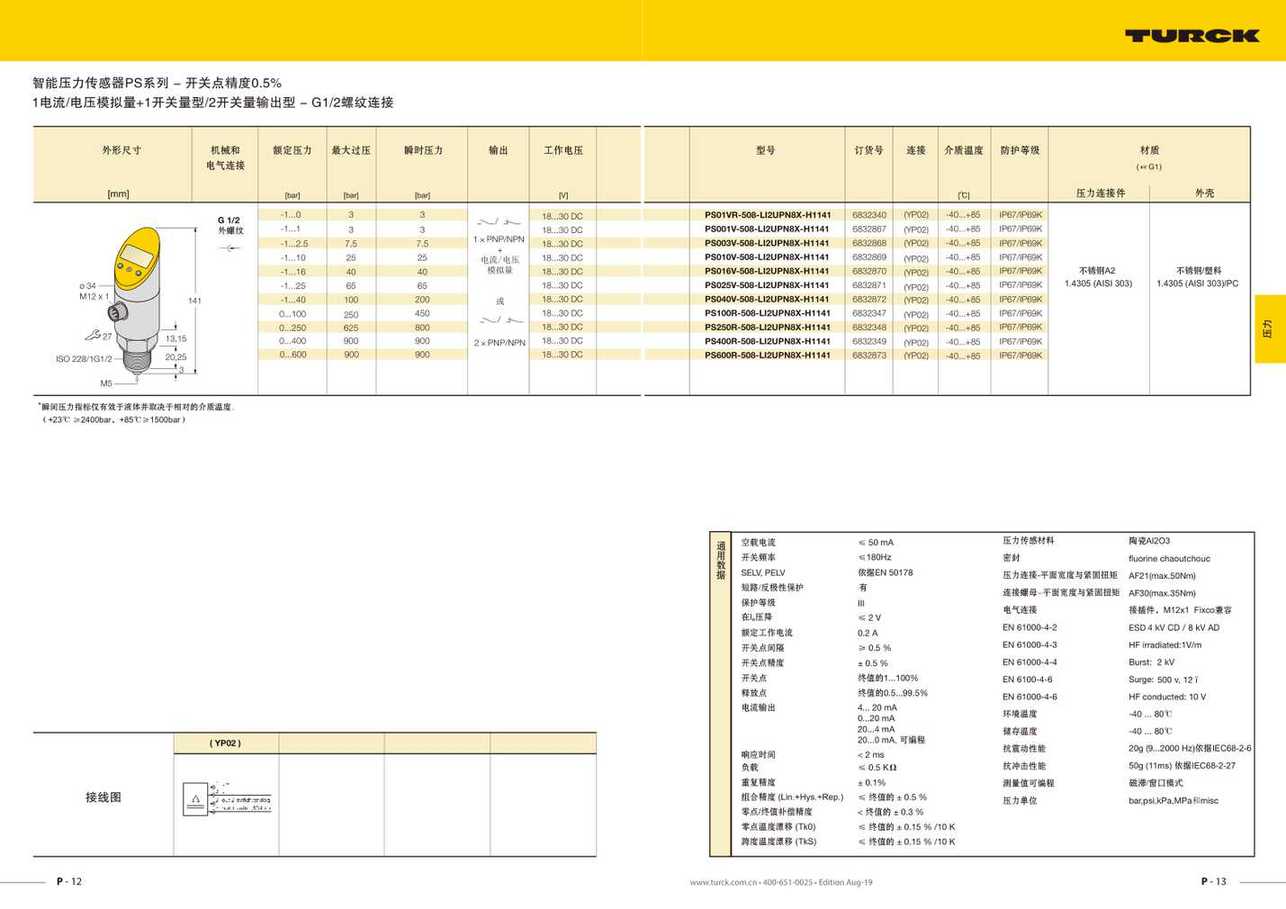Click the 工作电压 column header
1286x909 pixels.
(x=563, y=150)
